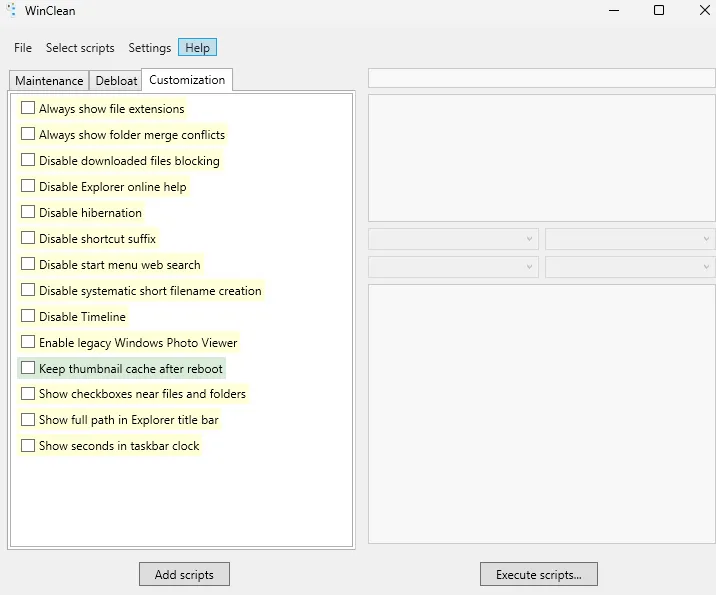This screenshot has width=716, height=595.
Task: Check Disable Timeline script
Action: point(28,316)
